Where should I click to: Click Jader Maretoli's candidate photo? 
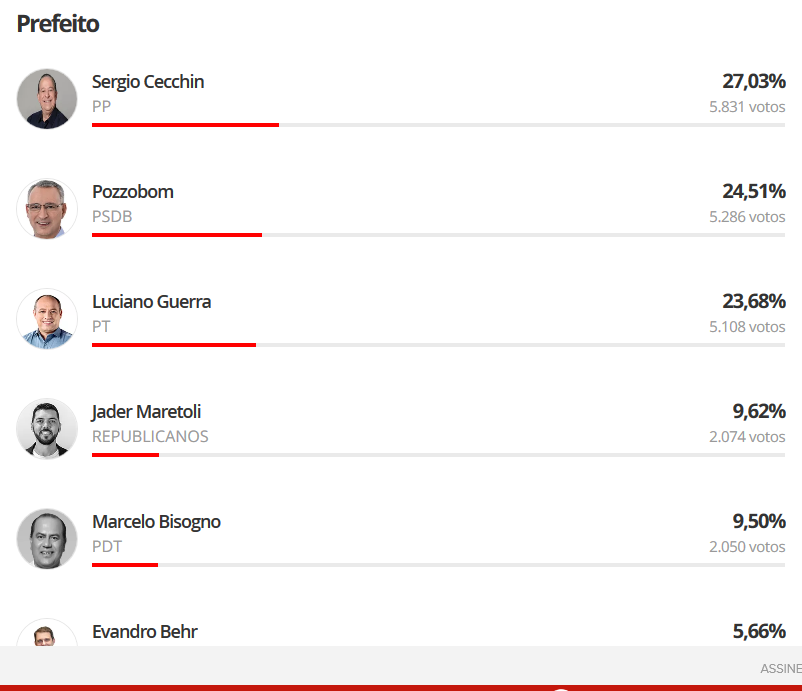coord(47,429)
